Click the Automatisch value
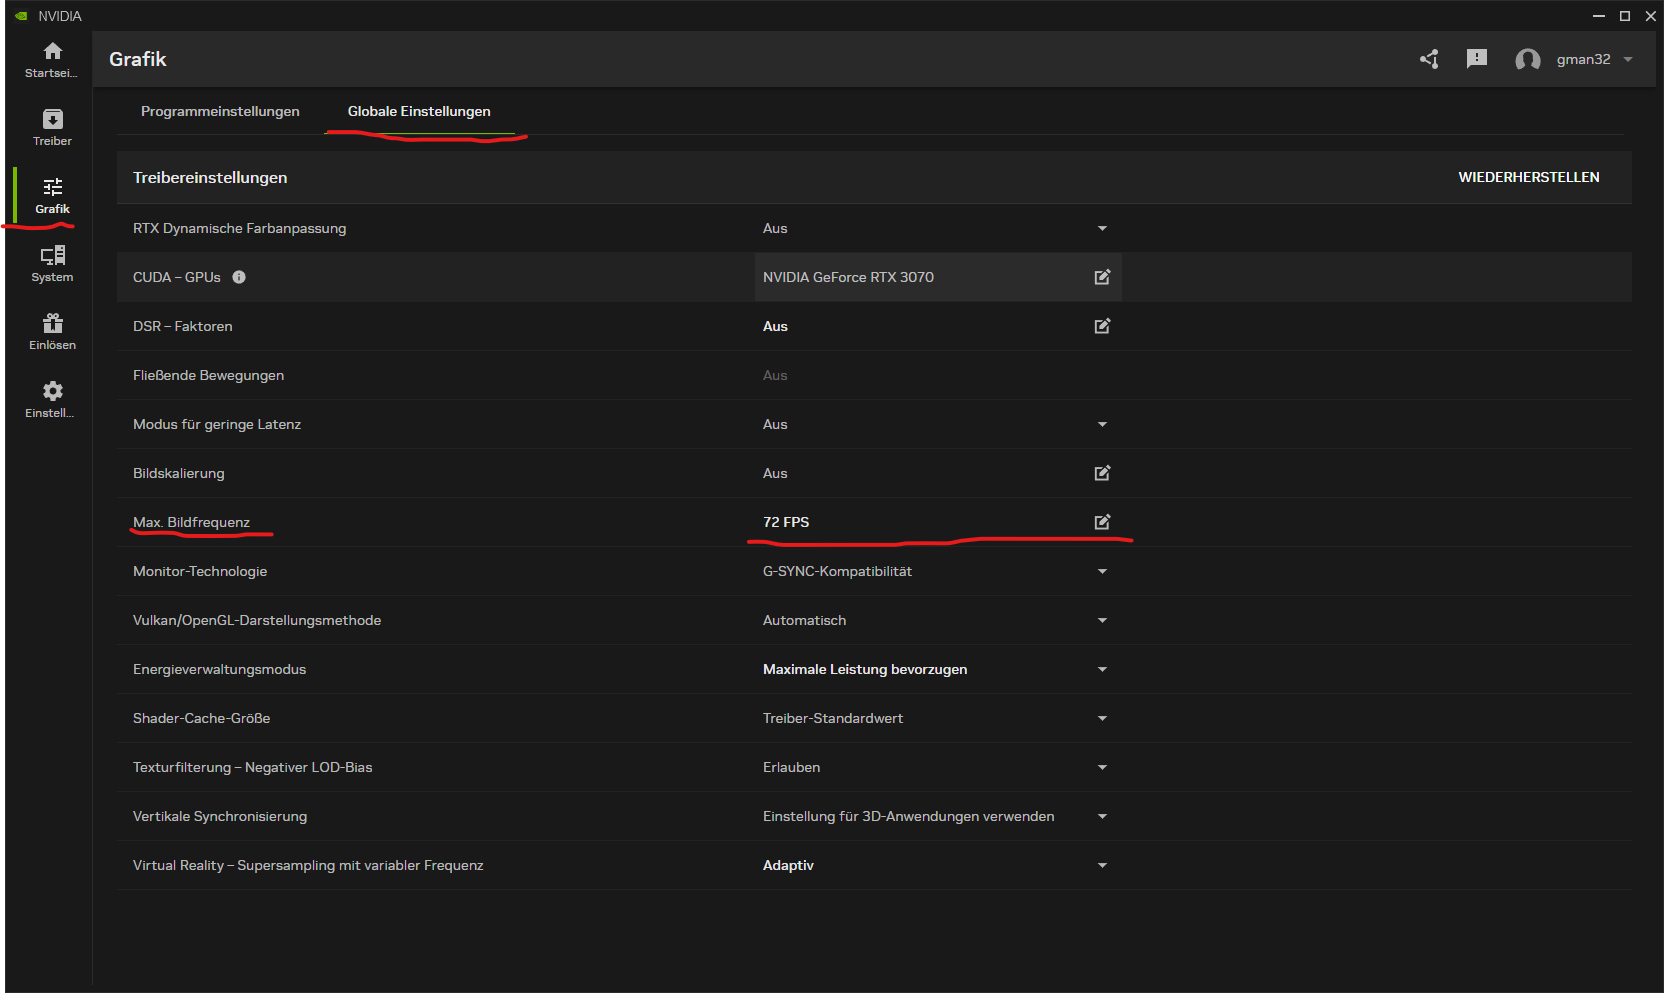The width and height of the screenshot is (1664, 993). coord(804,620)
